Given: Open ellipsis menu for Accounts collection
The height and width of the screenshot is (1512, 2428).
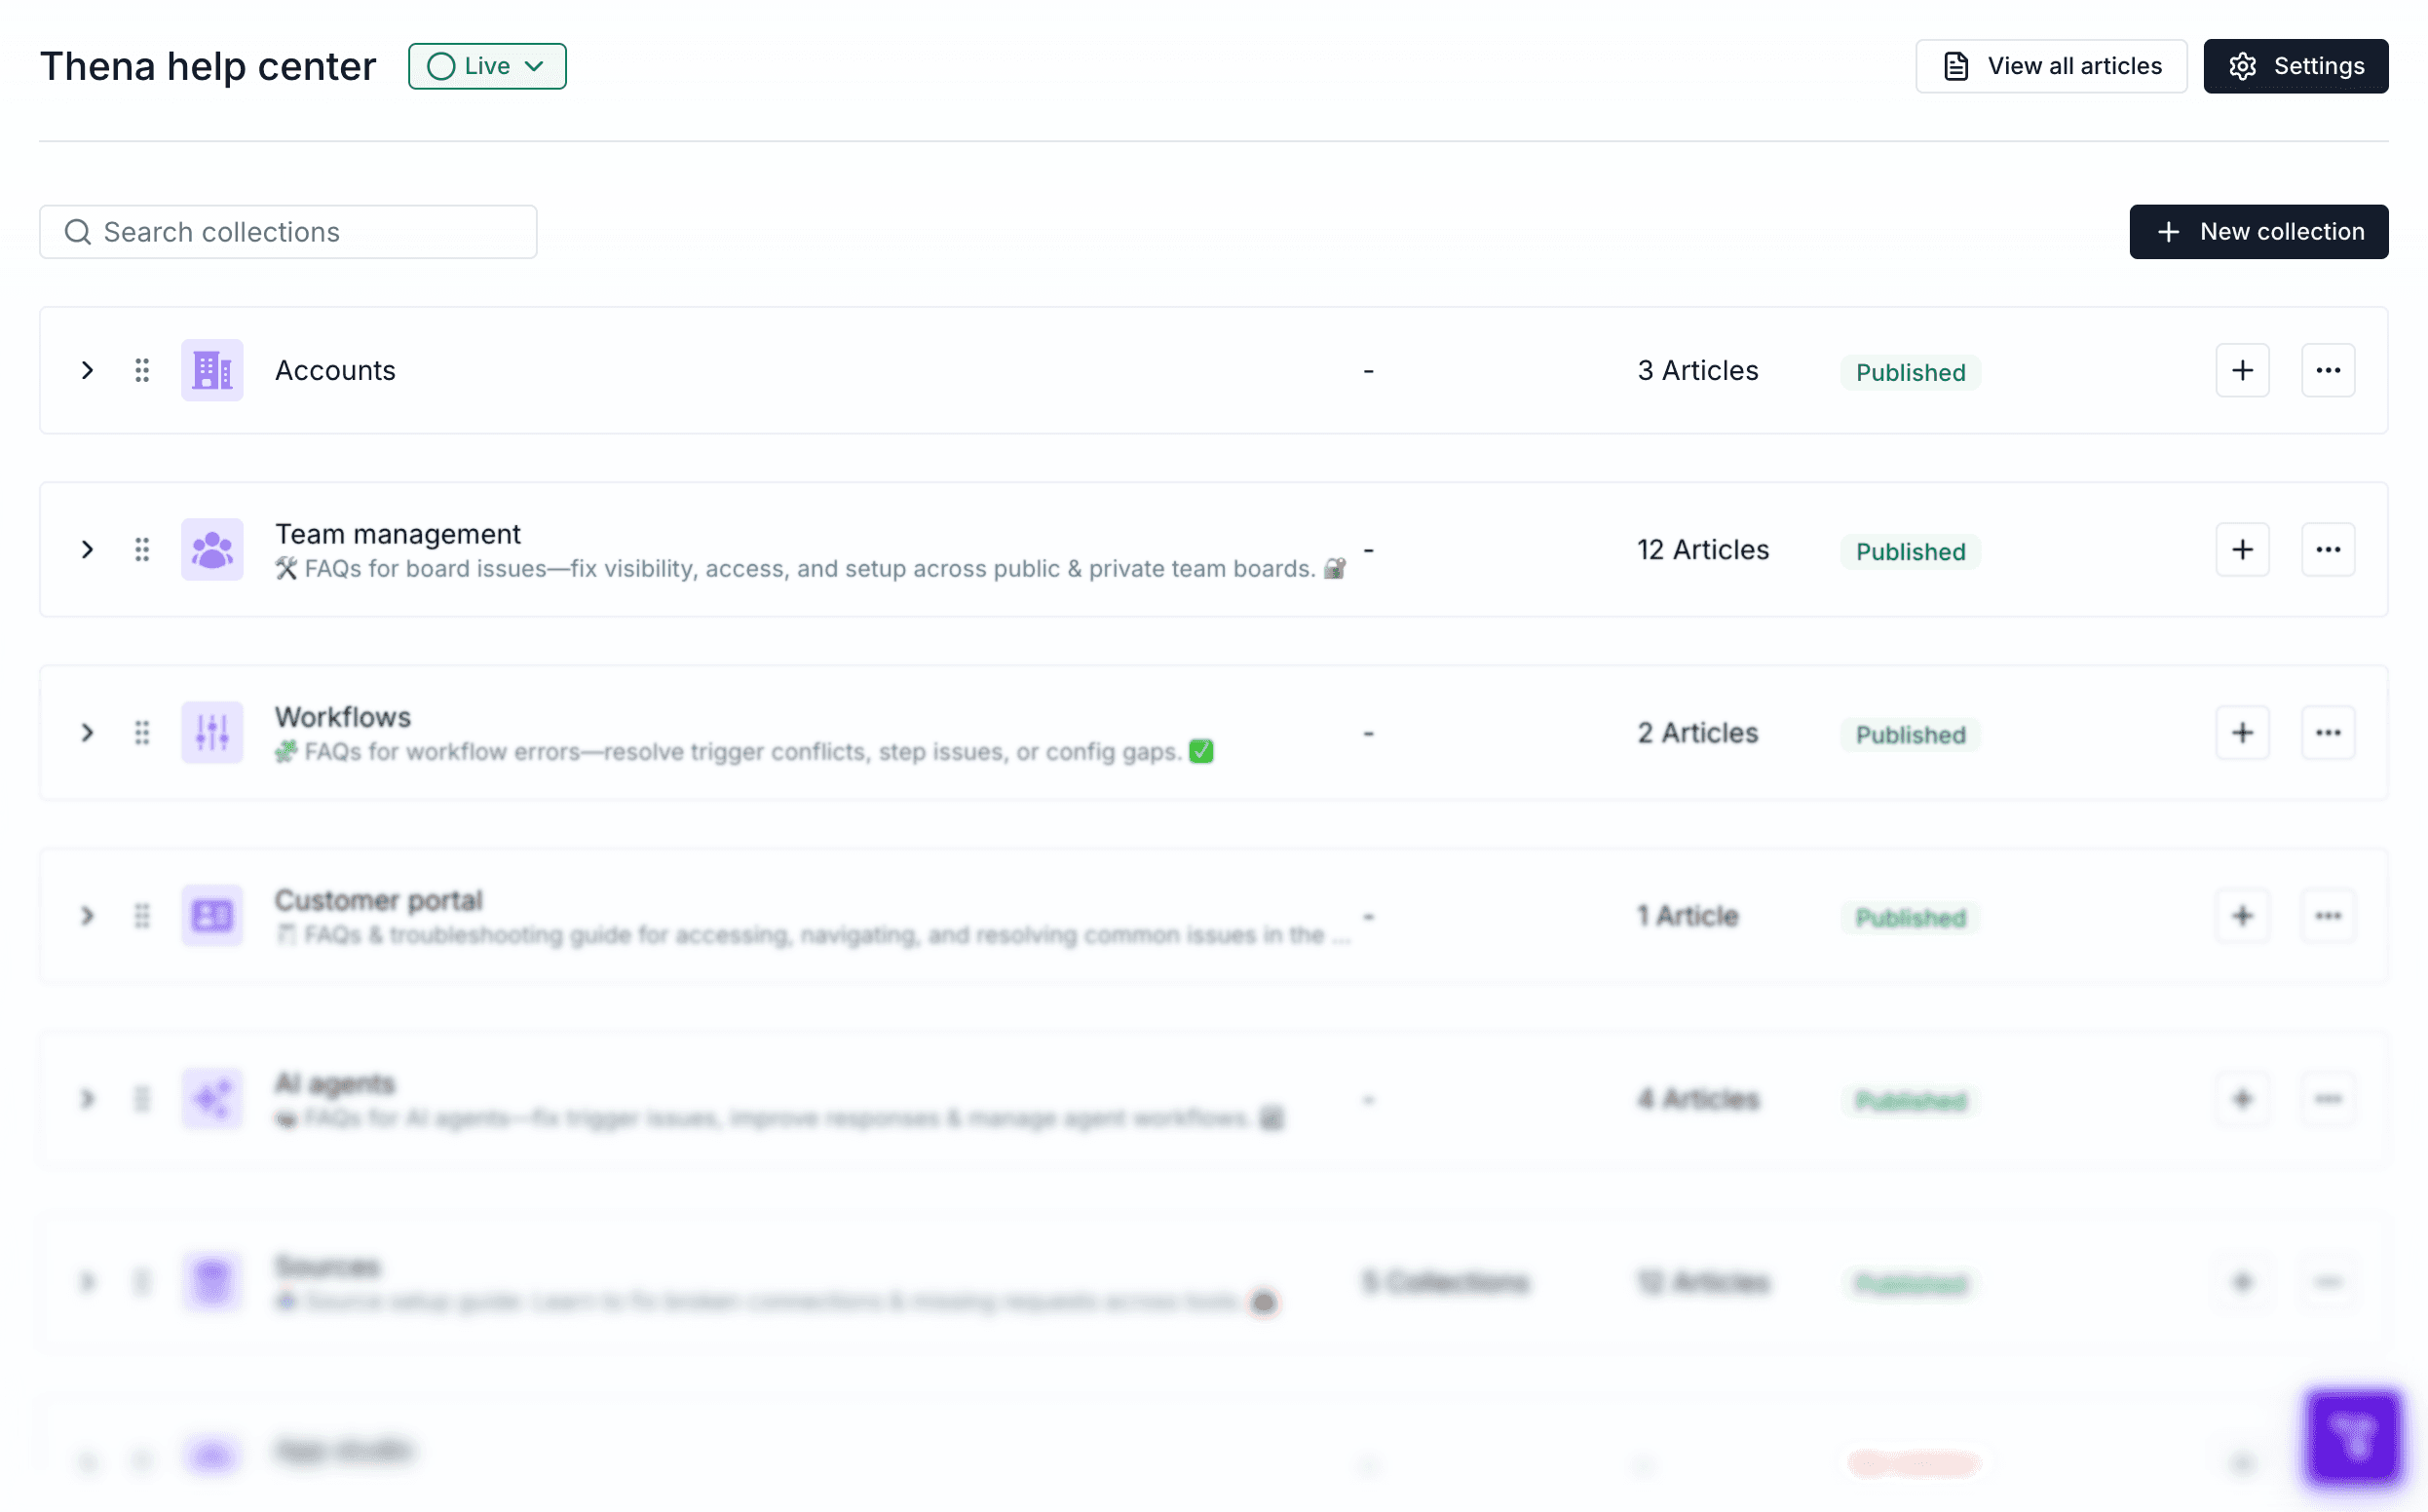Looking at the screenshot, I should tap(2327, 370).
